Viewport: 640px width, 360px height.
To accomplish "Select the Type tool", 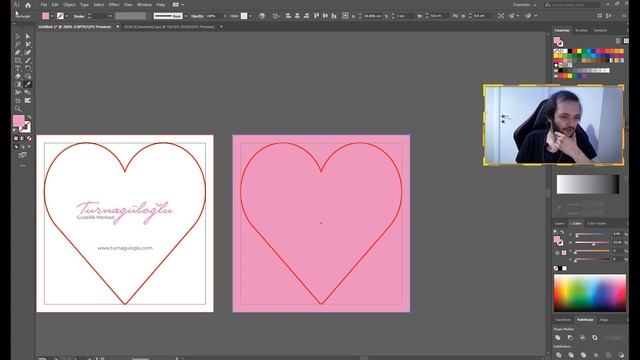I will click(18, 68).
